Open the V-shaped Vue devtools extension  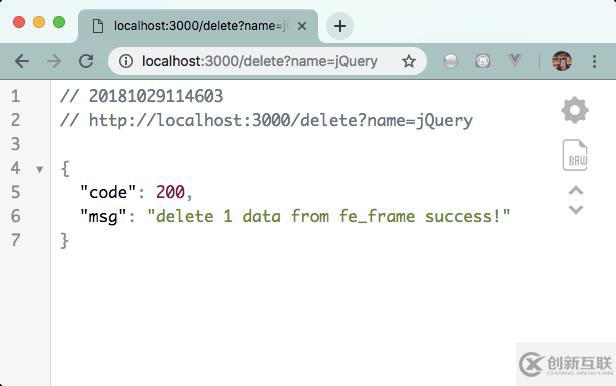(x=514, y=60)
